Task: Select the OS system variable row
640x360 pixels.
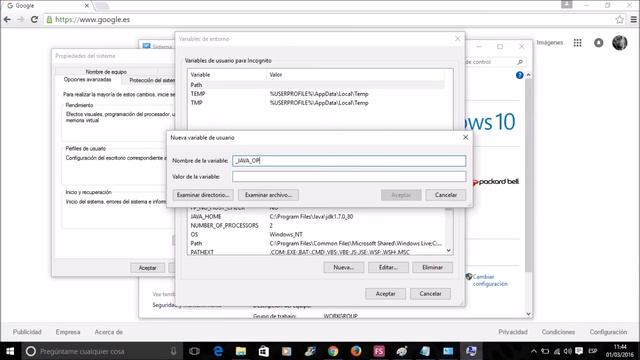Action: 316,234
